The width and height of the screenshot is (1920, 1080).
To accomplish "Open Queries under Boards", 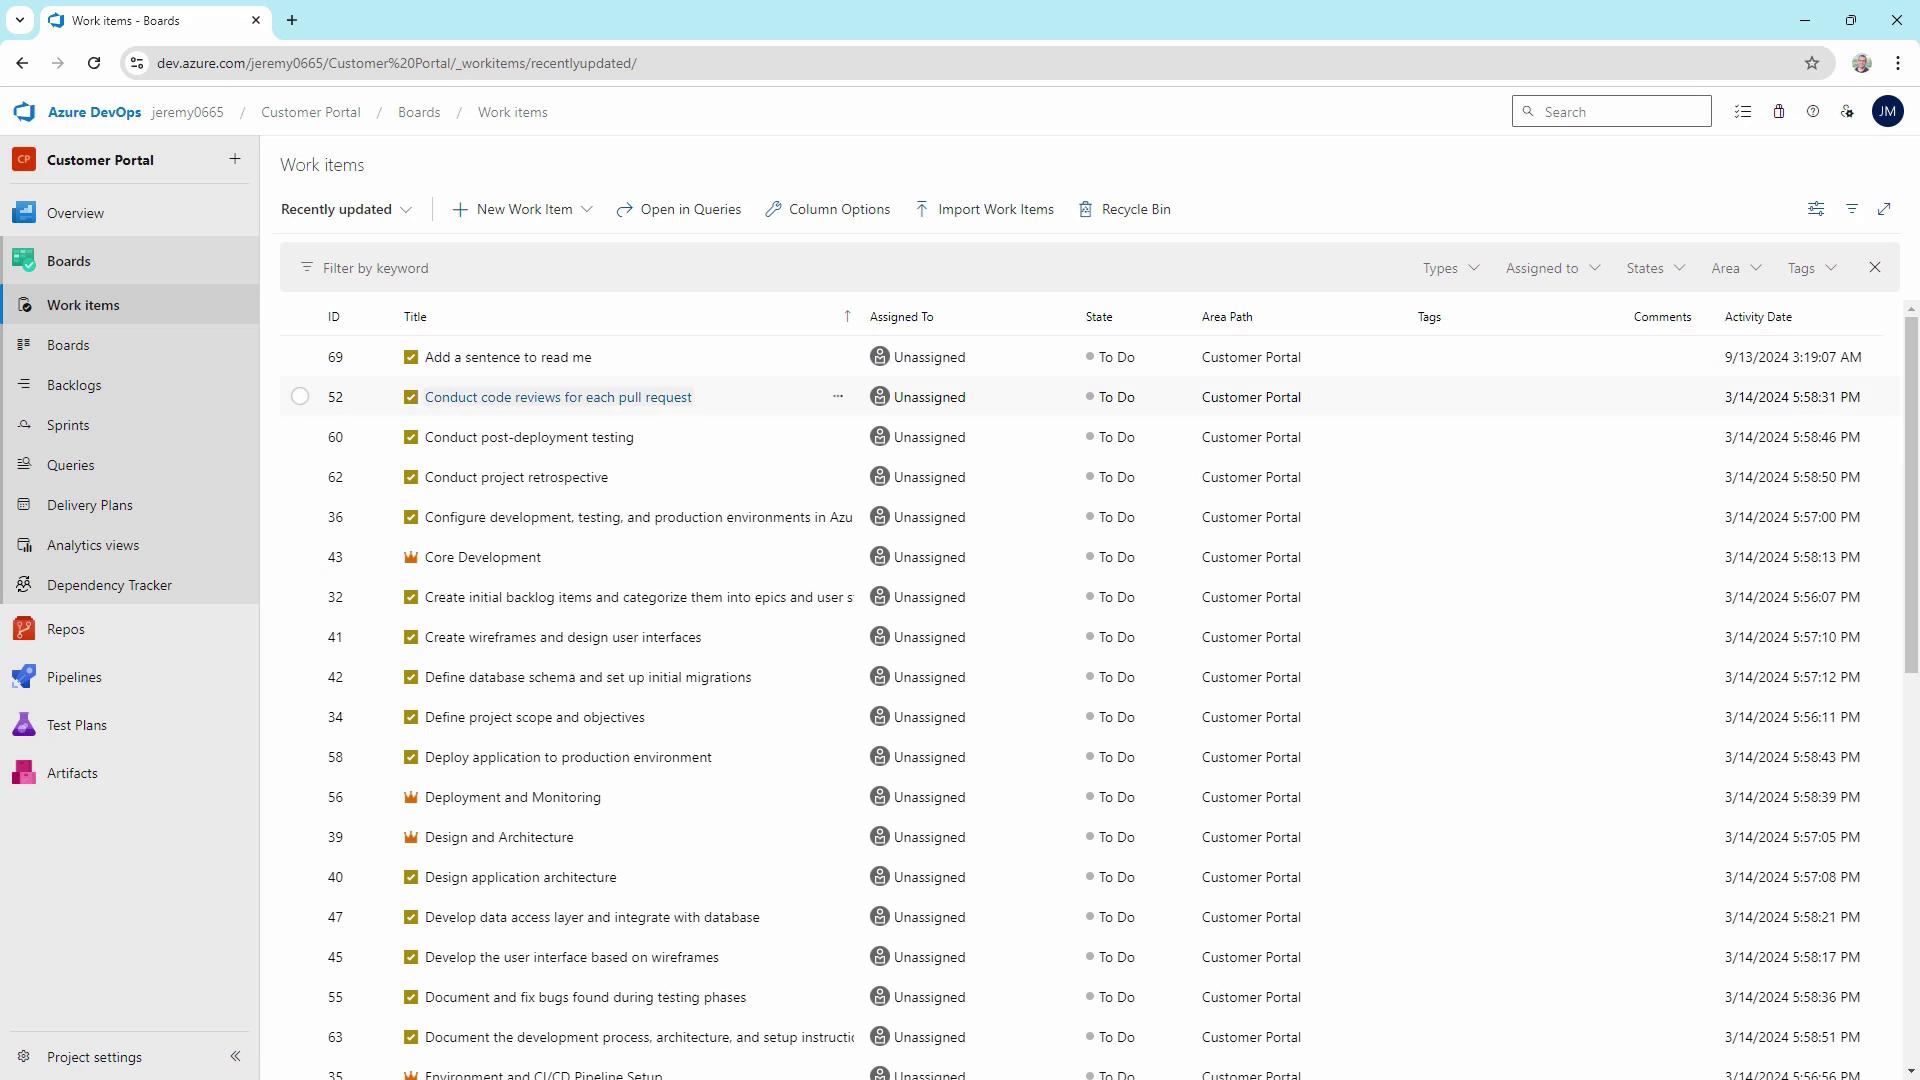I will tap(70, 465).
